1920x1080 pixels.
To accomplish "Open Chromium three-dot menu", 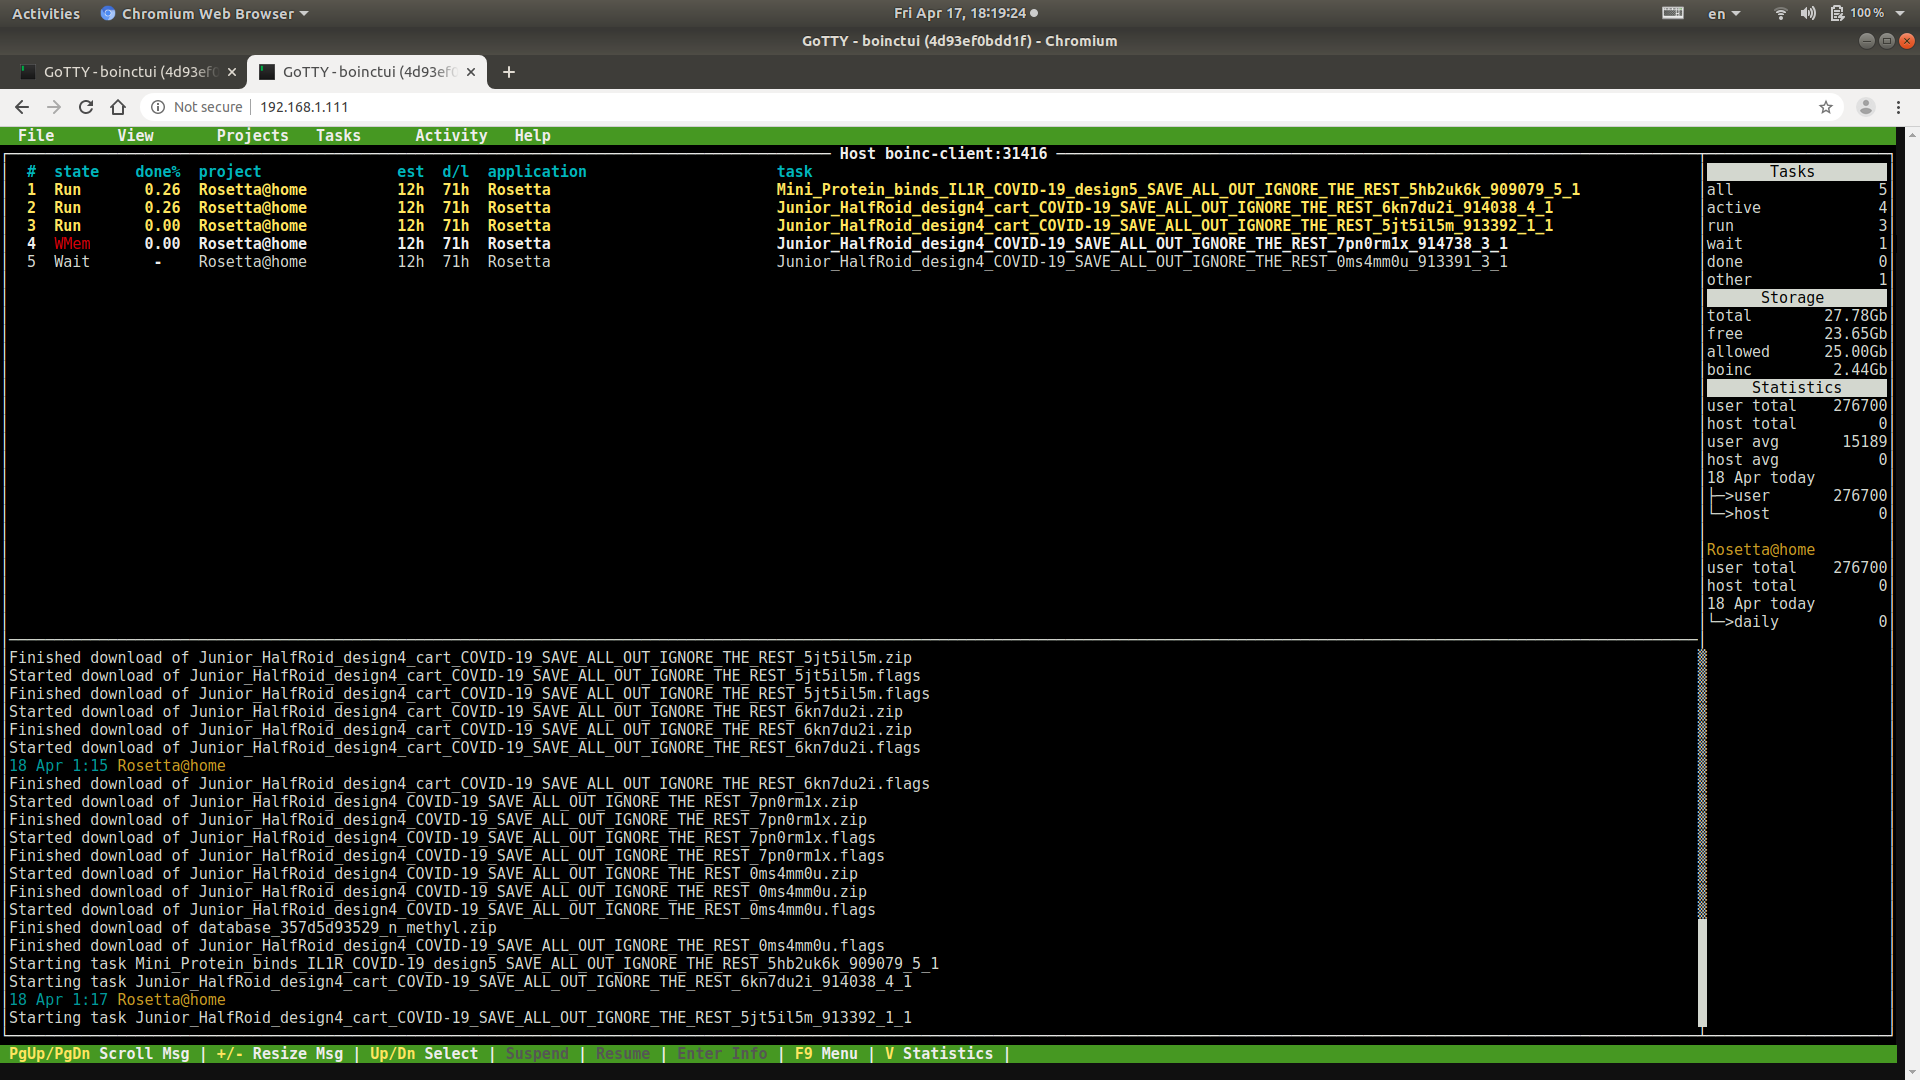I will 1898,107.
